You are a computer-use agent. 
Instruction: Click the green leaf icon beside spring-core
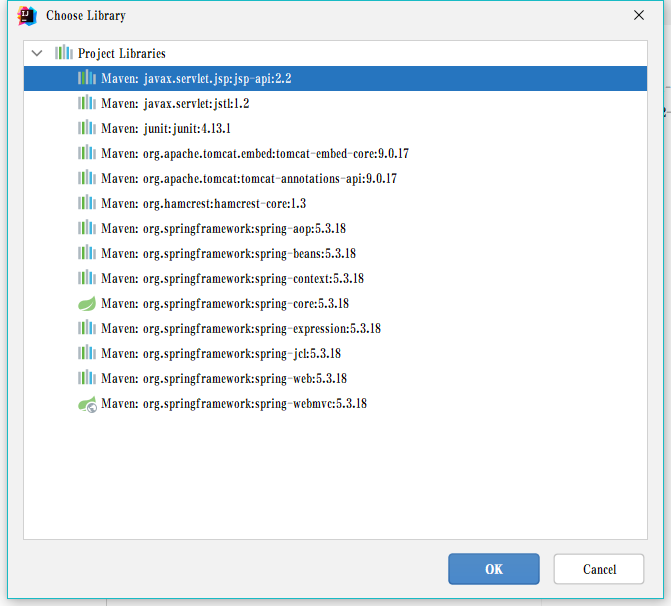[87, 303]
